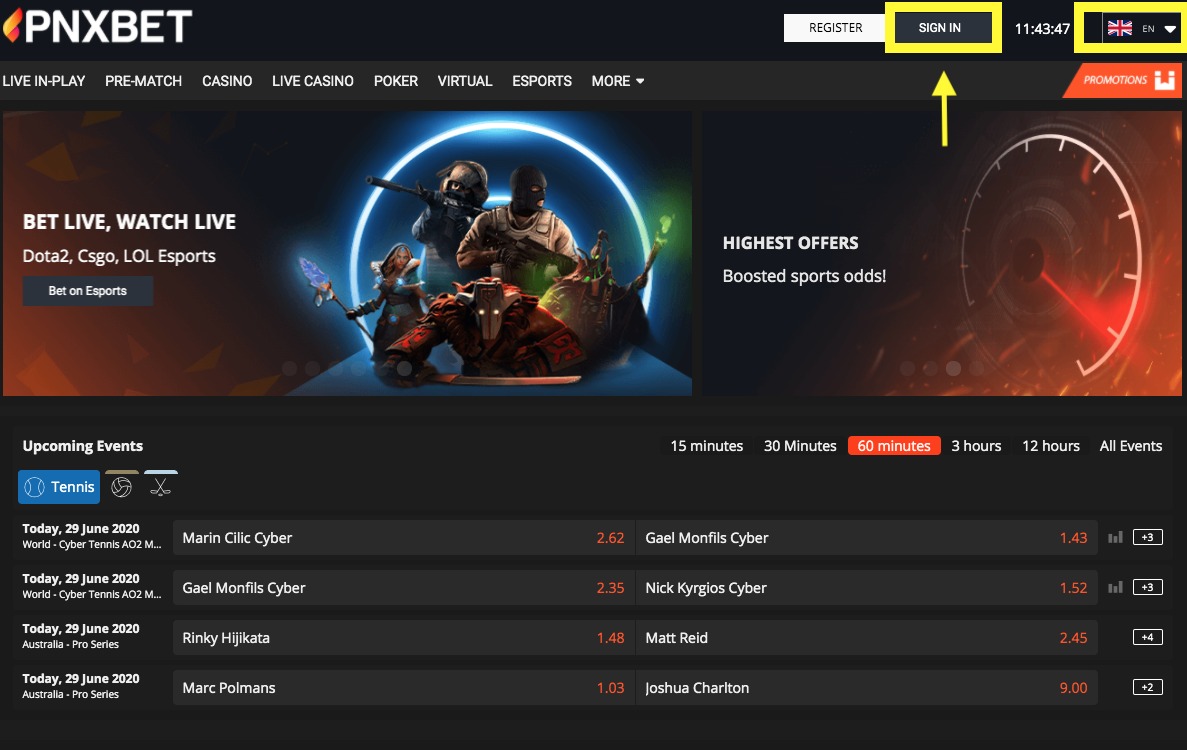Select the Tennis sport tab
Viewport: 1187px width, 750px height.
[x=59, y=487]
